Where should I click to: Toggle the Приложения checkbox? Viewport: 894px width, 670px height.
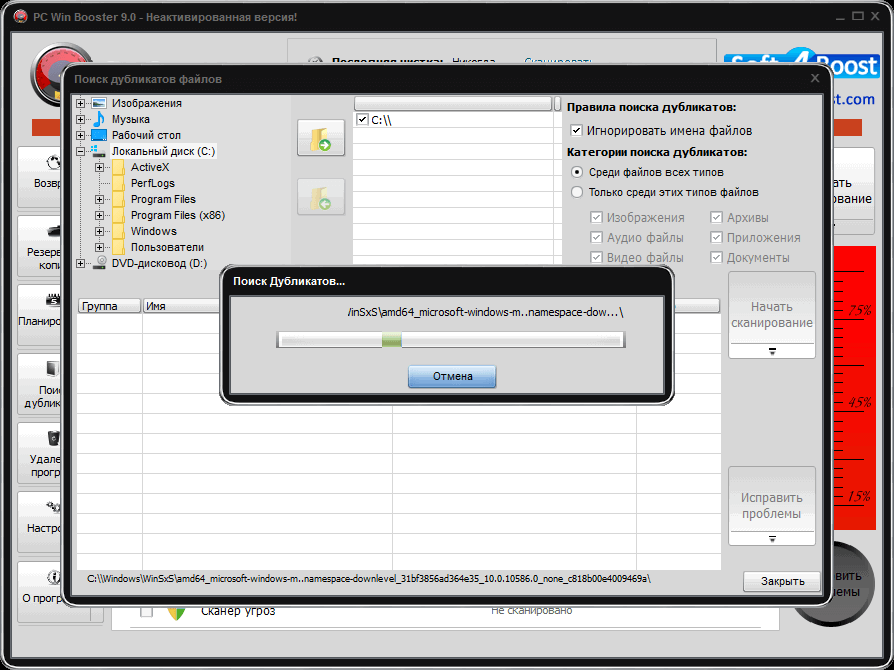[717, 237]
